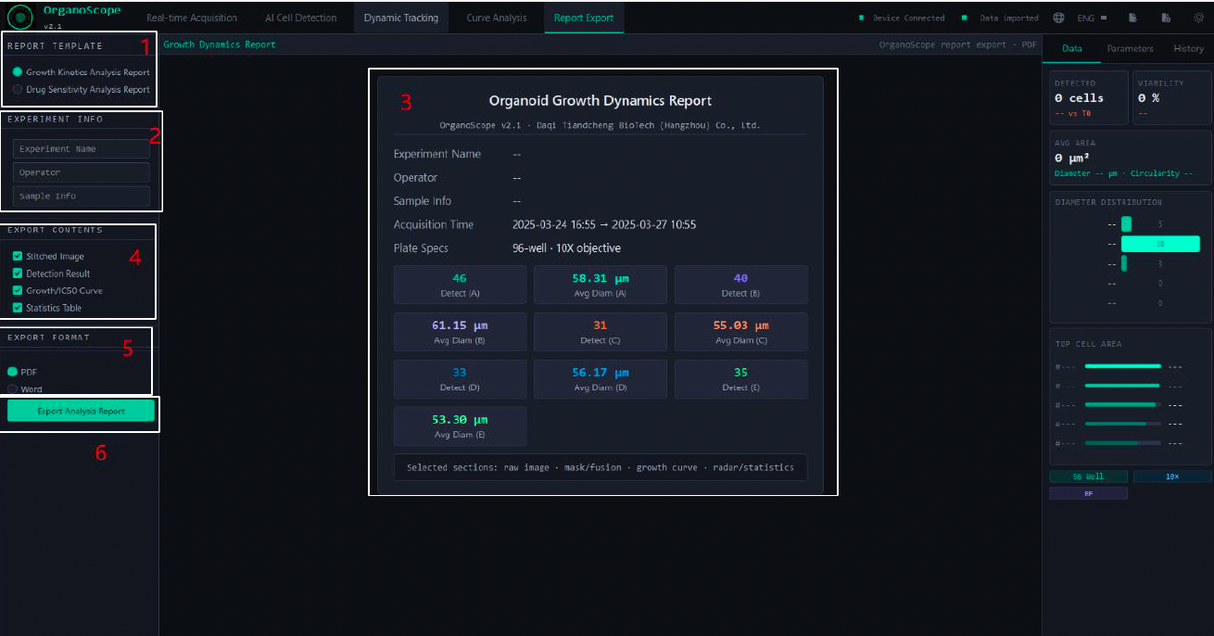Click the Organoid Growth Dynamics Report heading
This screenshot has height=636, width=1214.
[600, 100]
